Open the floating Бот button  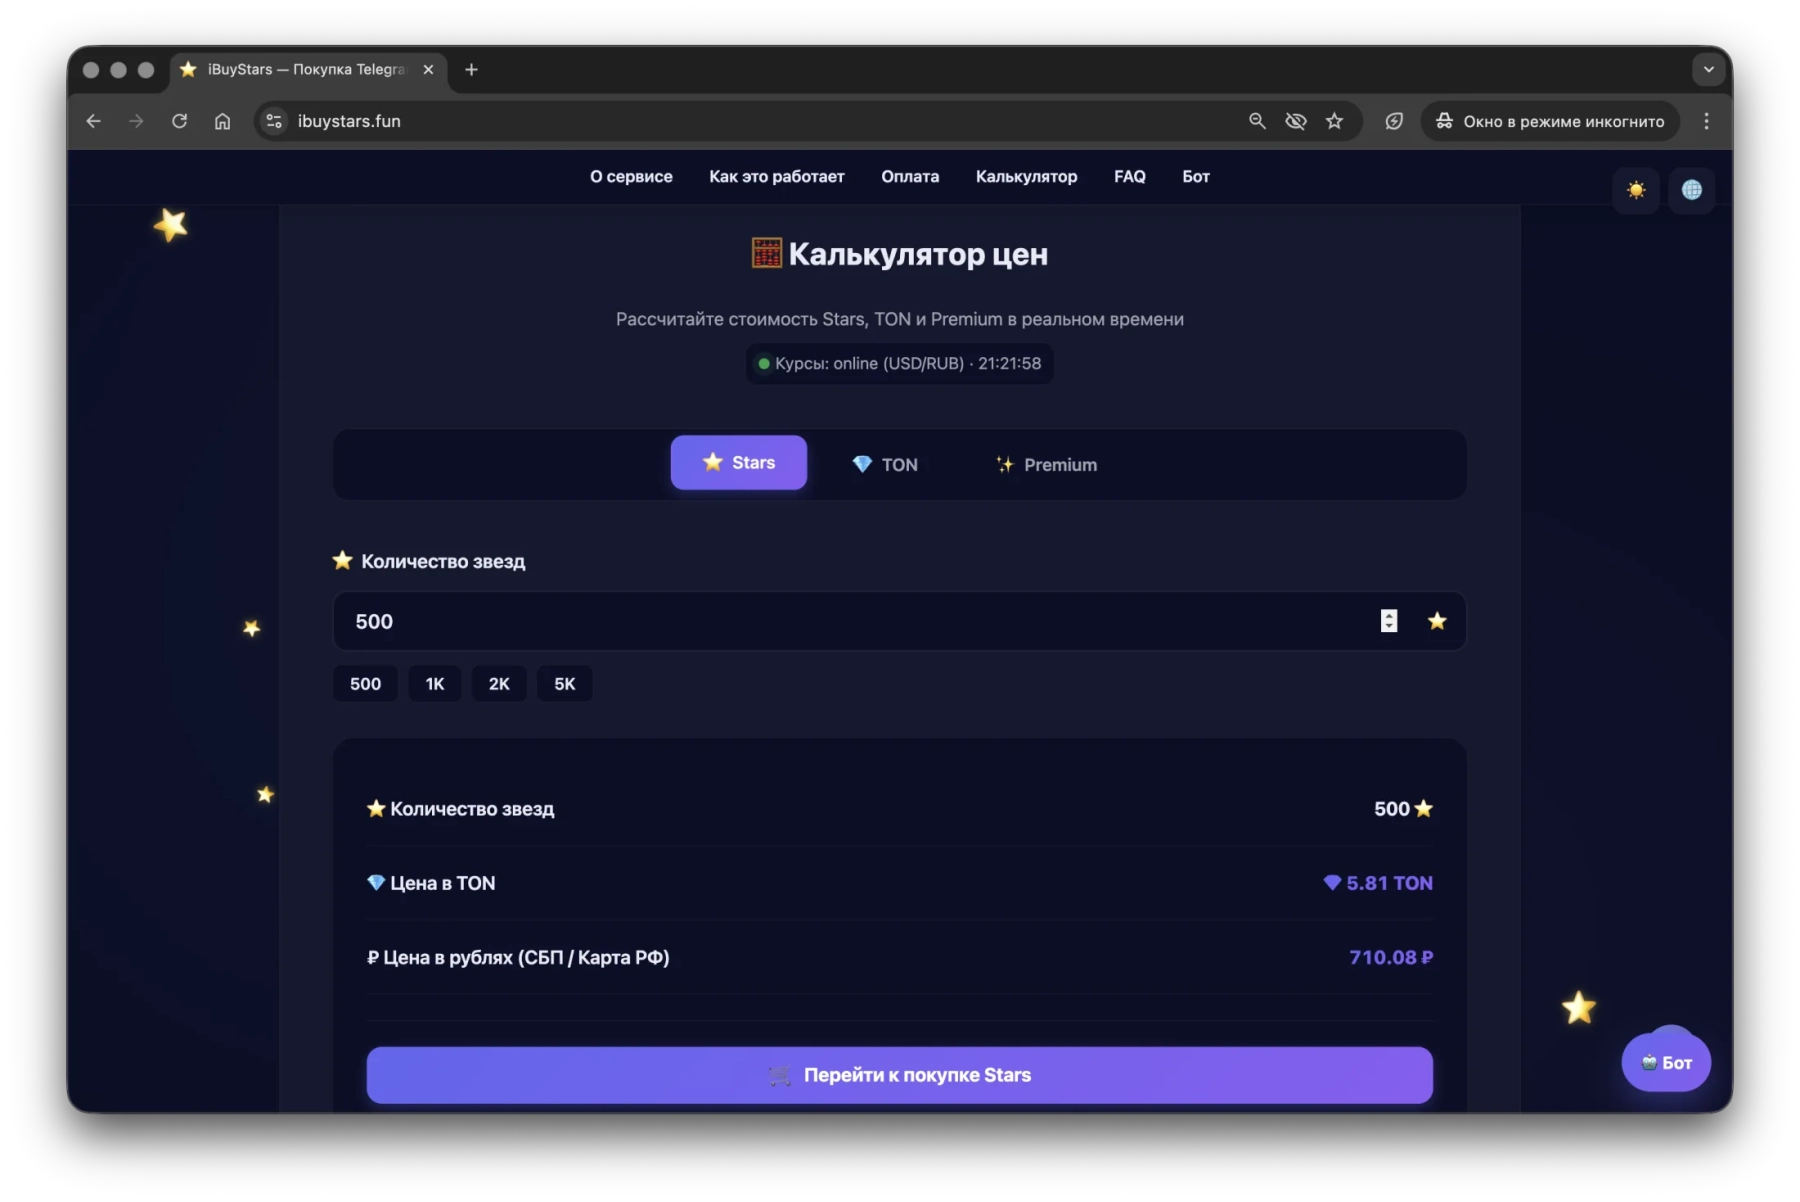pos(1666,1061)
